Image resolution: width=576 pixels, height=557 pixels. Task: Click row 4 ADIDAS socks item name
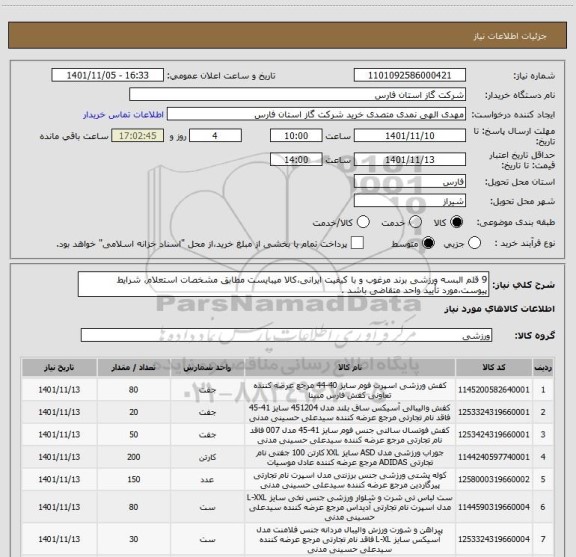click(x=350, y=457)
